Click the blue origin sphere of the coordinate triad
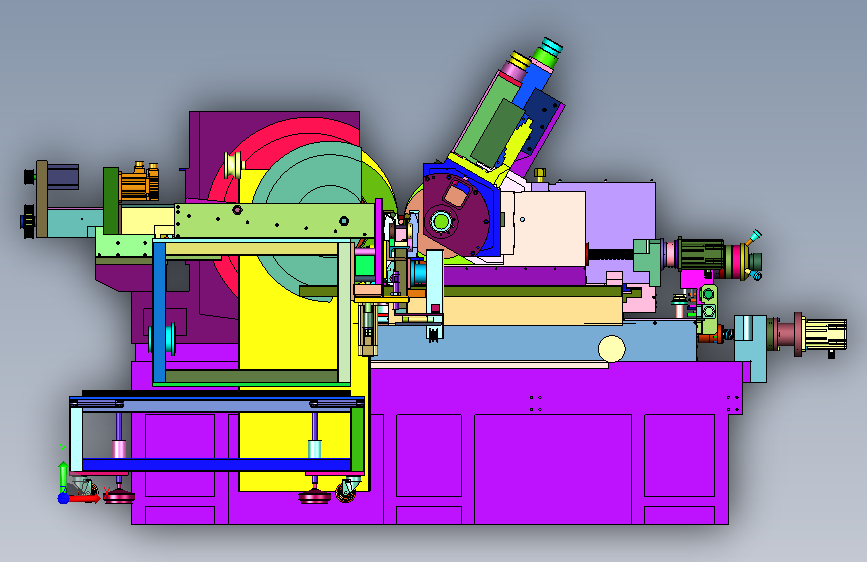867x562 pixels. (63, 498)
